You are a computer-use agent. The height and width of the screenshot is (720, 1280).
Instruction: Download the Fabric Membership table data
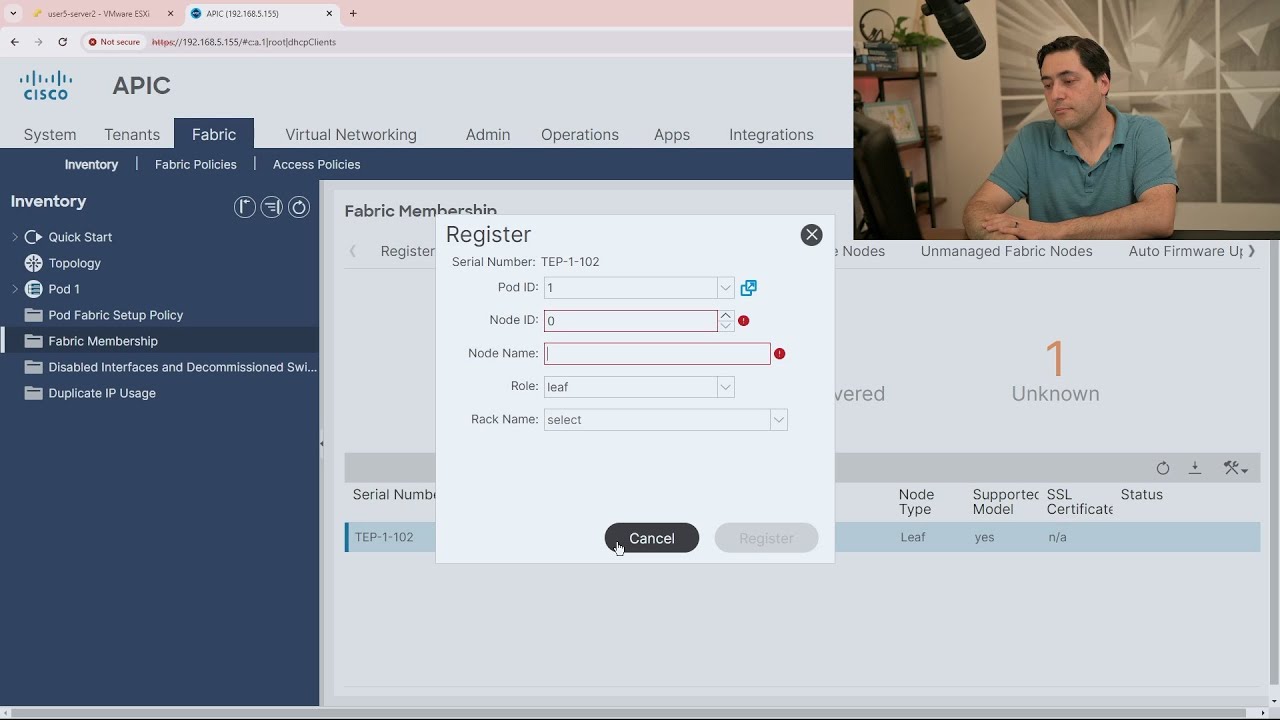[1194, 468]
